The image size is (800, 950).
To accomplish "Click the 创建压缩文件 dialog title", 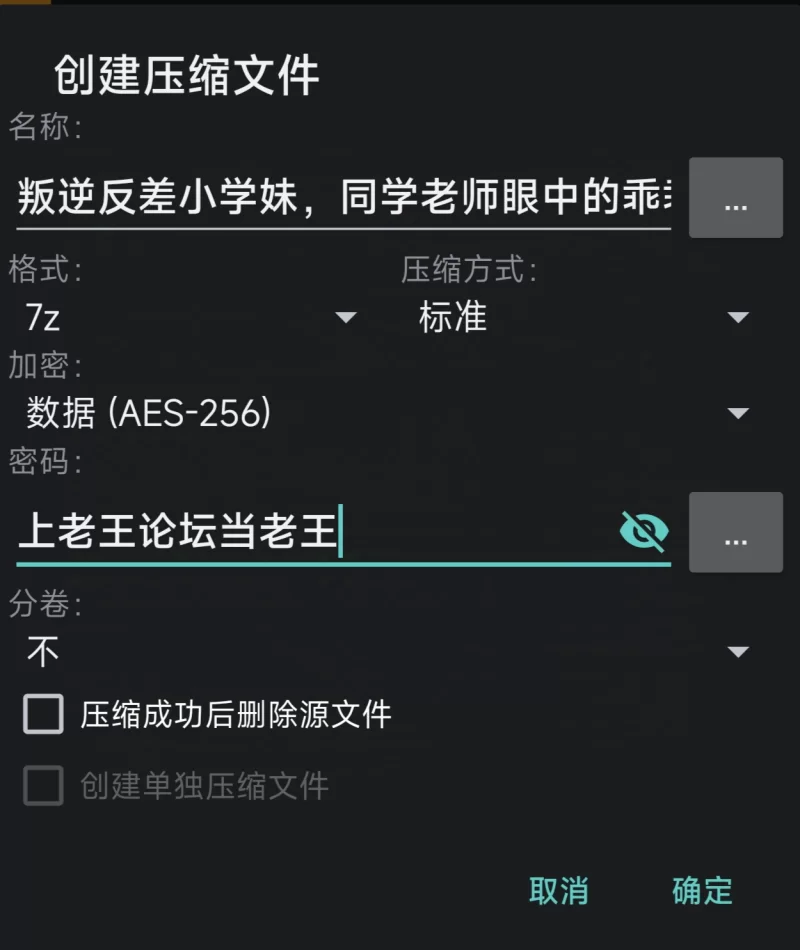I will click(x=186, y=76).
